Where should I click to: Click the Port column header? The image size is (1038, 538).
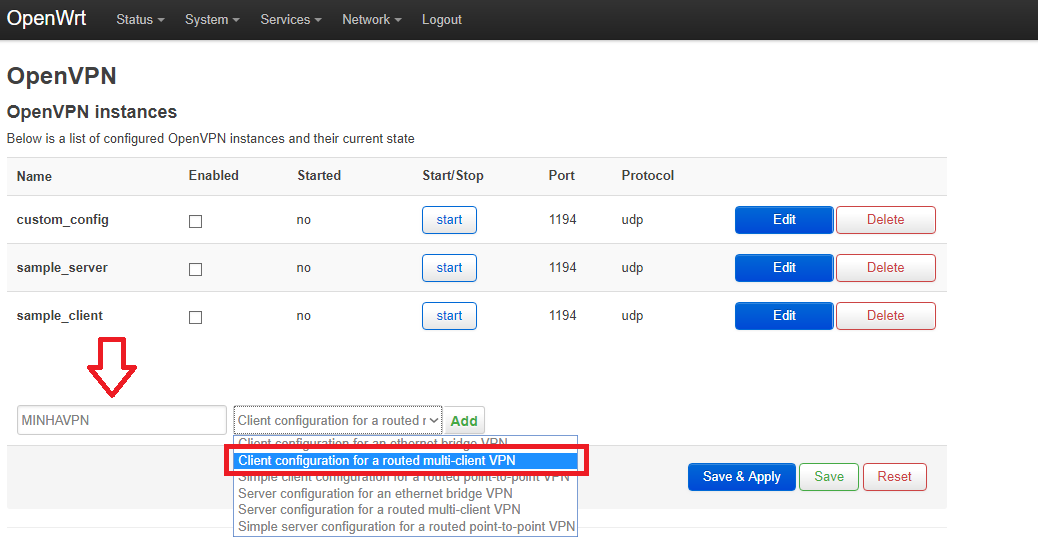(561, 175)
